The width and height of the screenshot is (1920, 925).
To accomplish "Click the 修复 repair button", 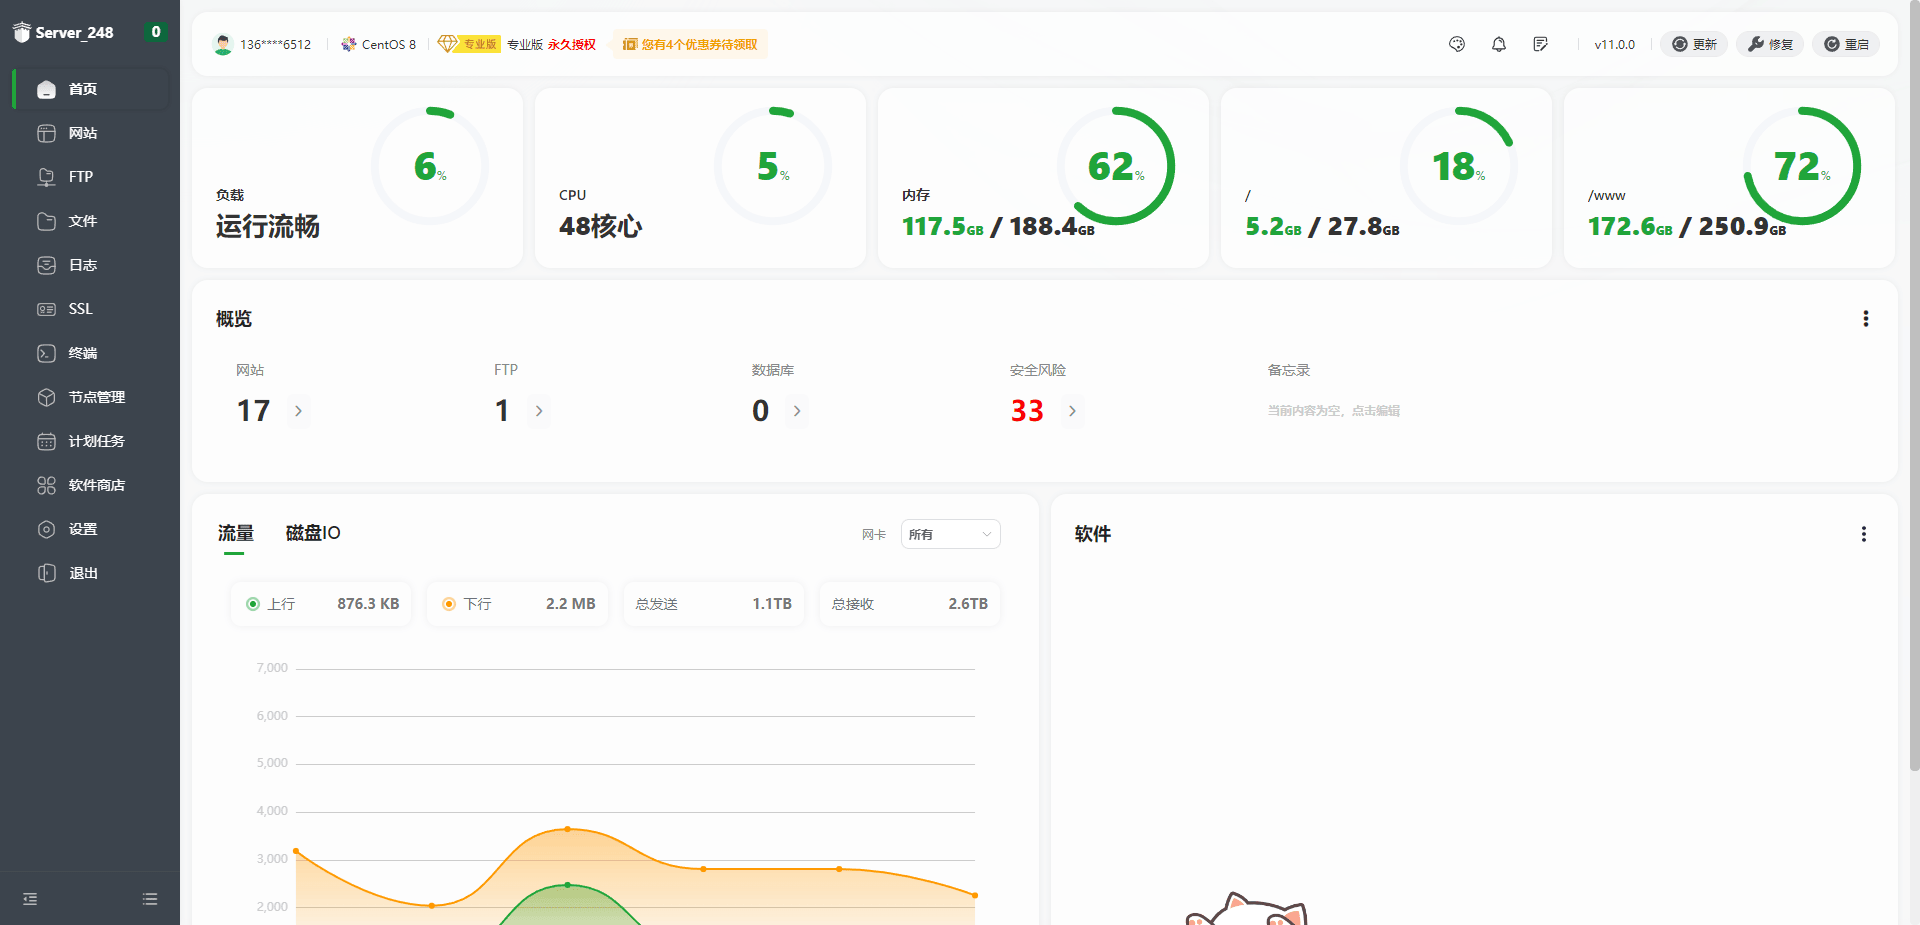I will (1769, 44).
